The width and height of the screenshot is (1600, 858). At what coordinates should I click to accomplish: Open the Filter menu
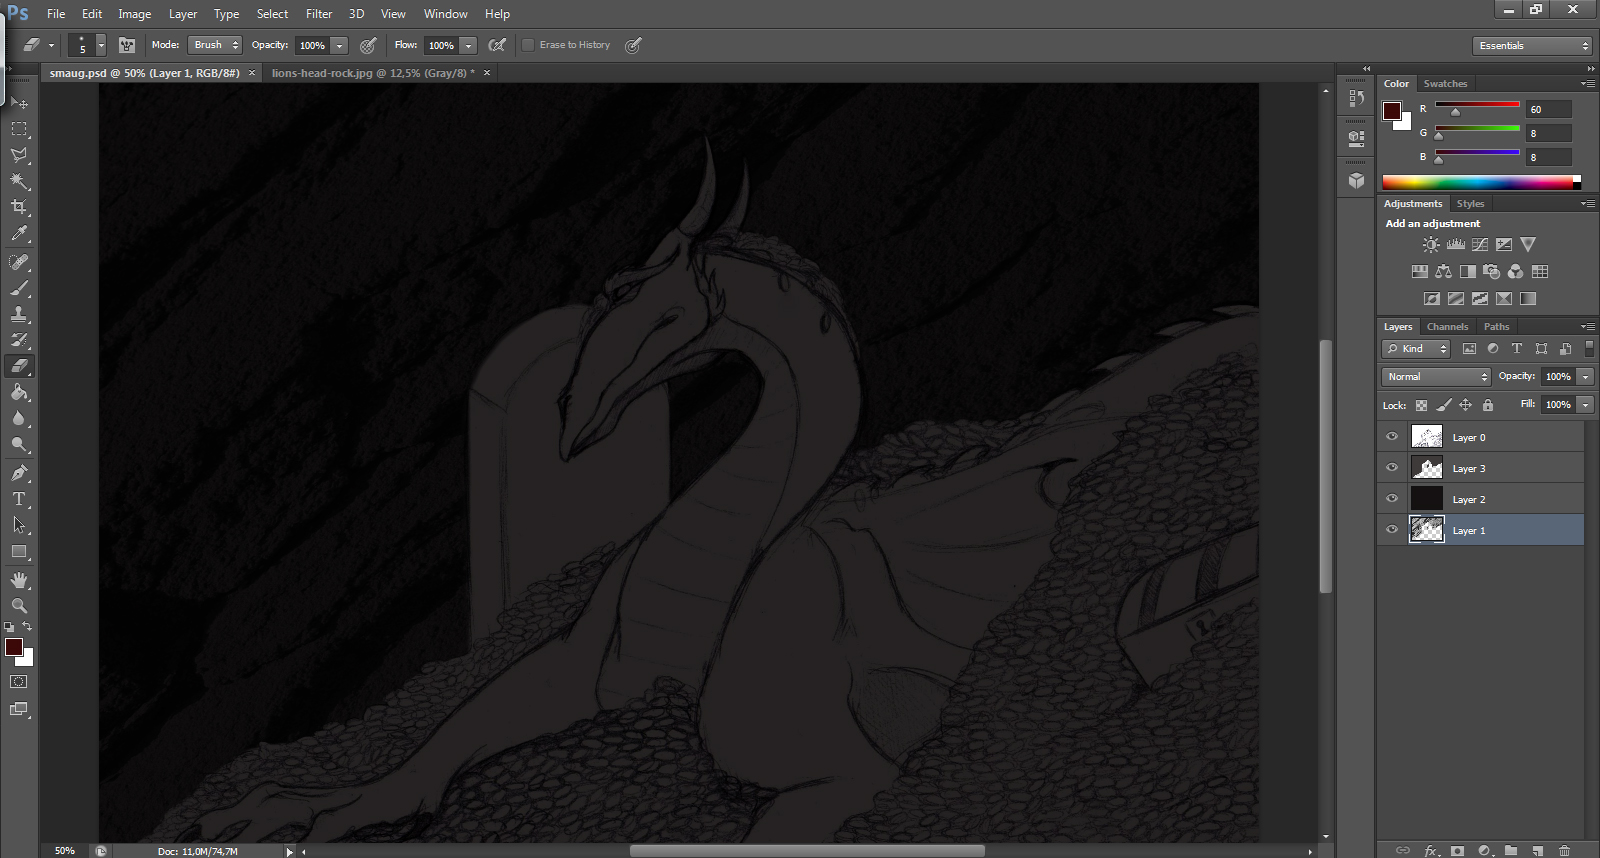point(319,14)
